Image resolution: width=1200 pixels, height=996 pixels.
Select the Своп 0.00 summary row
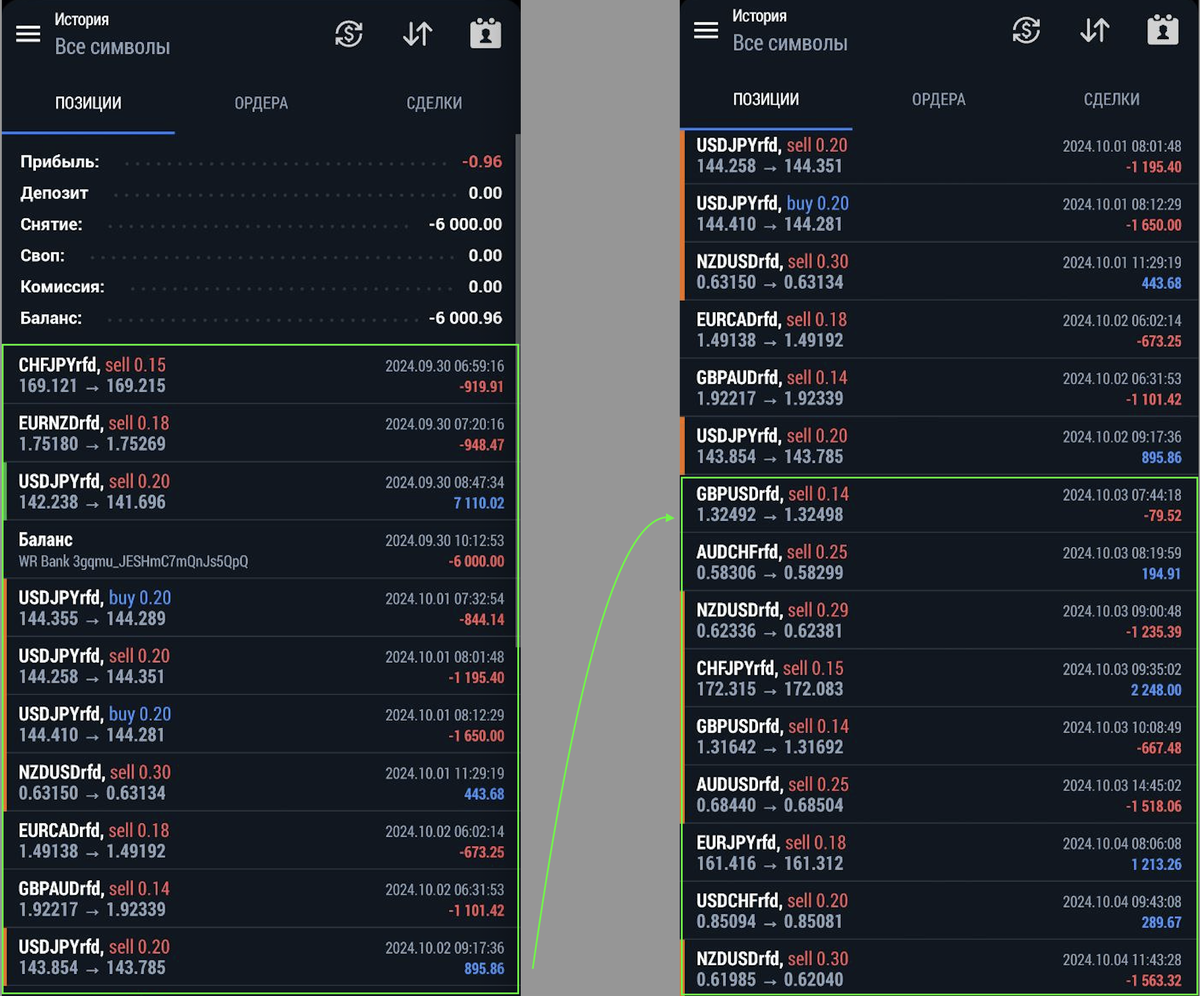[x=261, y=255]
